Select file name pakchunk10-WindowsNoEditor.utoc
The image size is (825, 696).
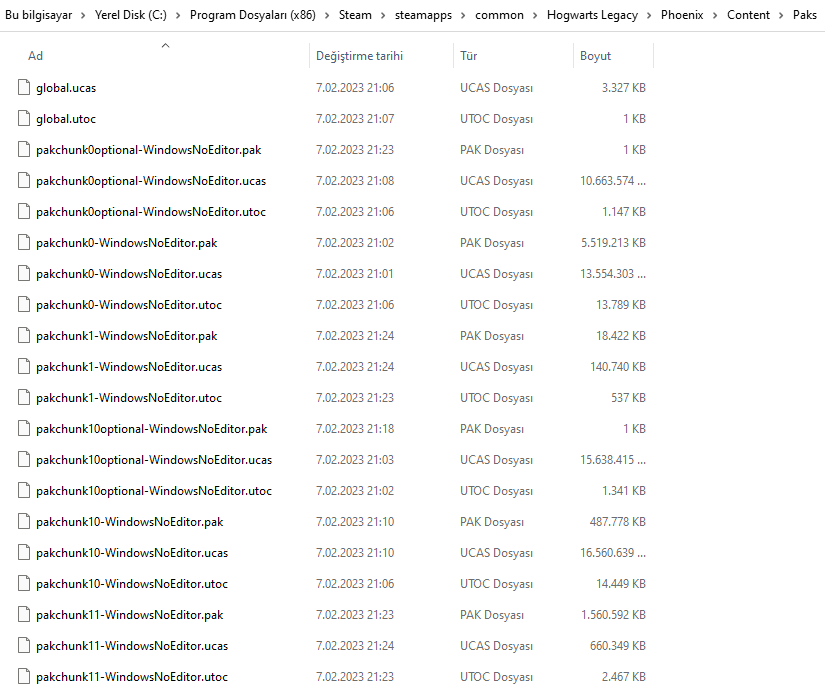[132, 584]
